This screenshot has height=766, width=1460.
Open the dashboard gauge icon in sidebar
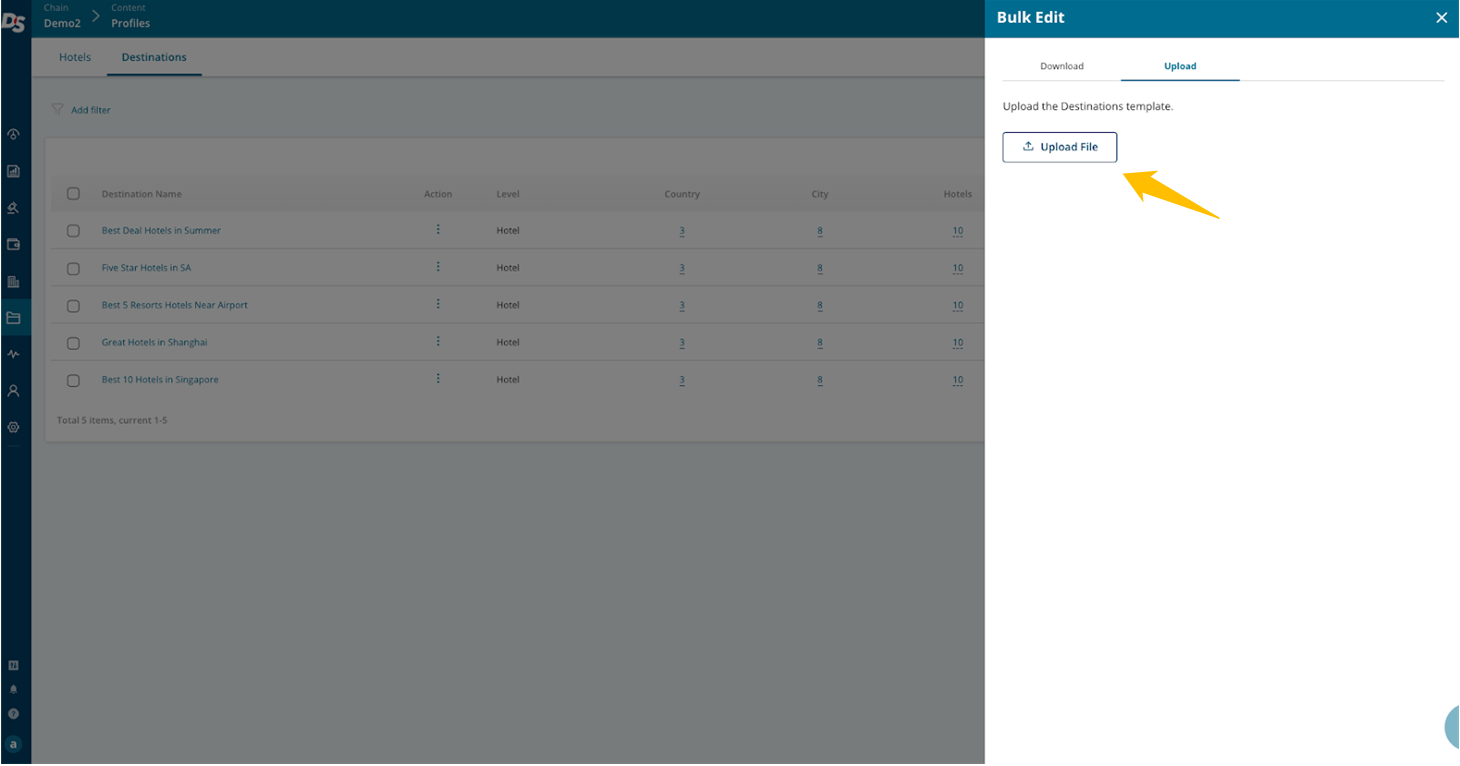tap(13, 134)
